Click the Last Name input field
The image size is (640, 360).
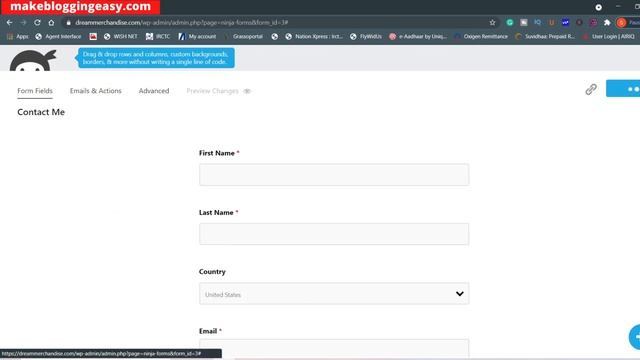coord(334,234)
